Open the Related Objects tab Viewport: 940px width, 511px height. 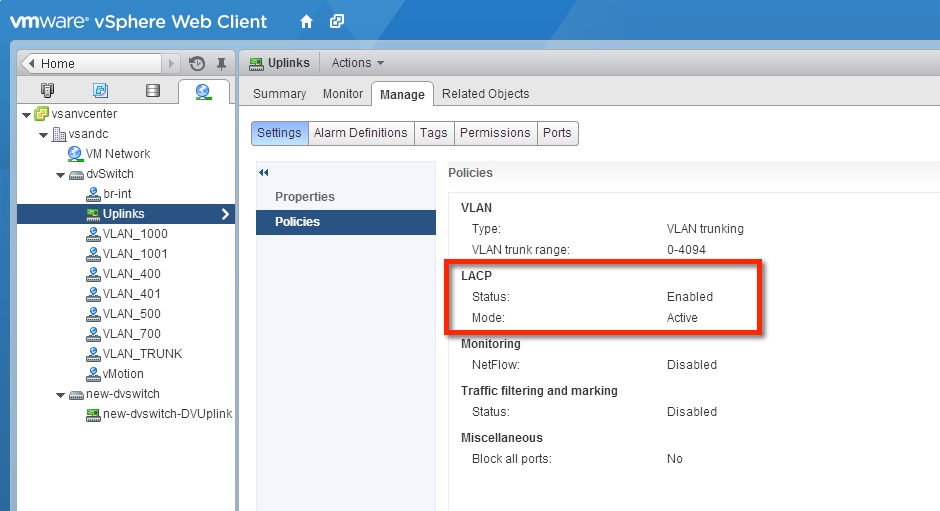486,94
